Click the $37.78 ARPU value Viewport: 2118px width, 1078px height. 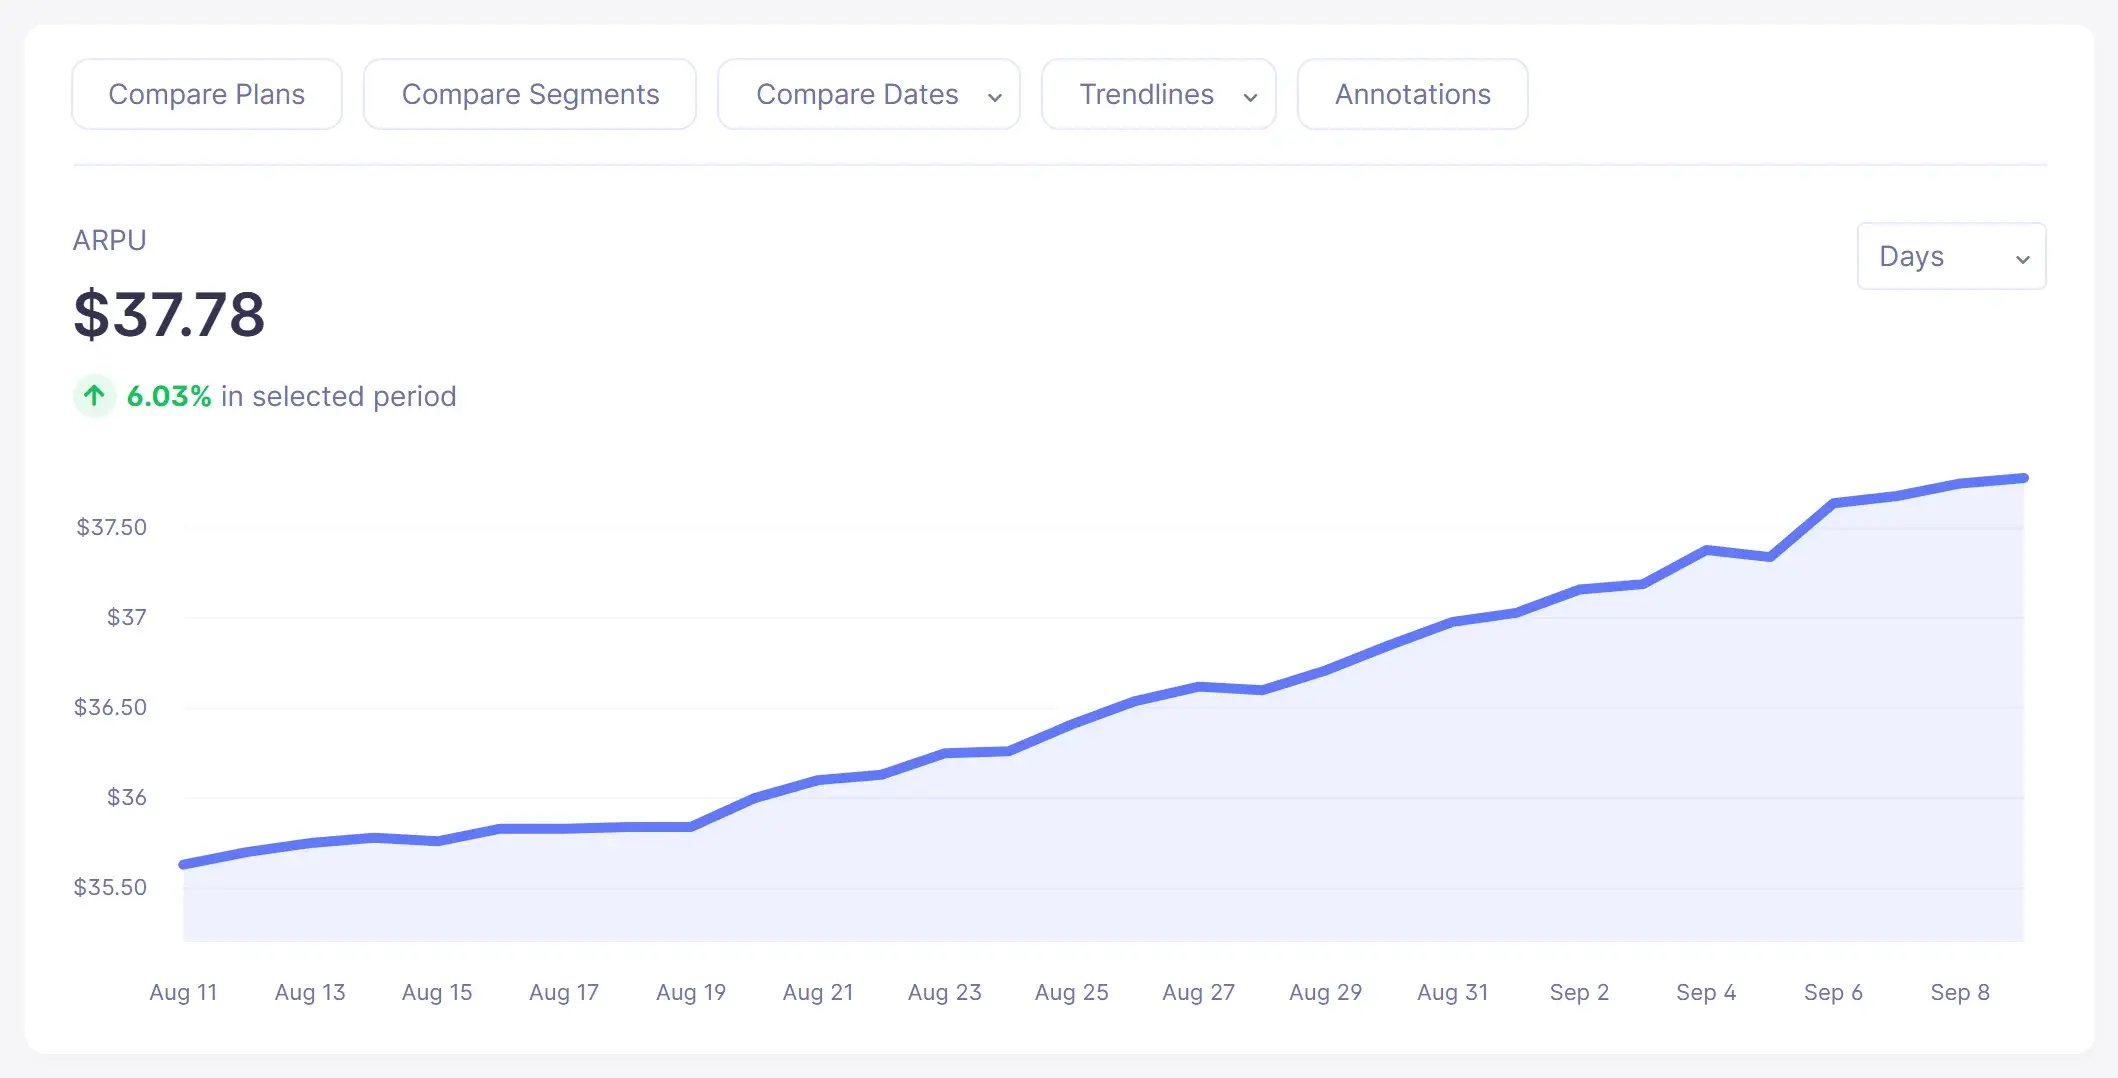coord(169,314)
